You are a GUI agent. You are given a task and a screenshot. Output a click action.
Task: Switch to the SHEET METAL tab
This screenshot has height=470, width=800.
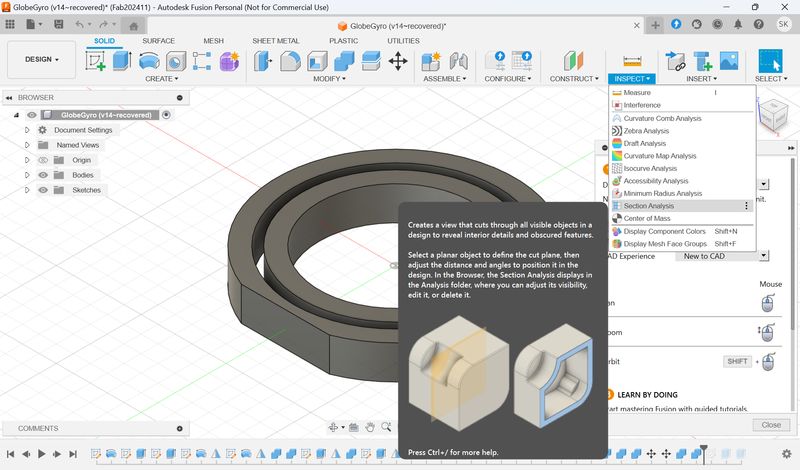click(276, 41)
